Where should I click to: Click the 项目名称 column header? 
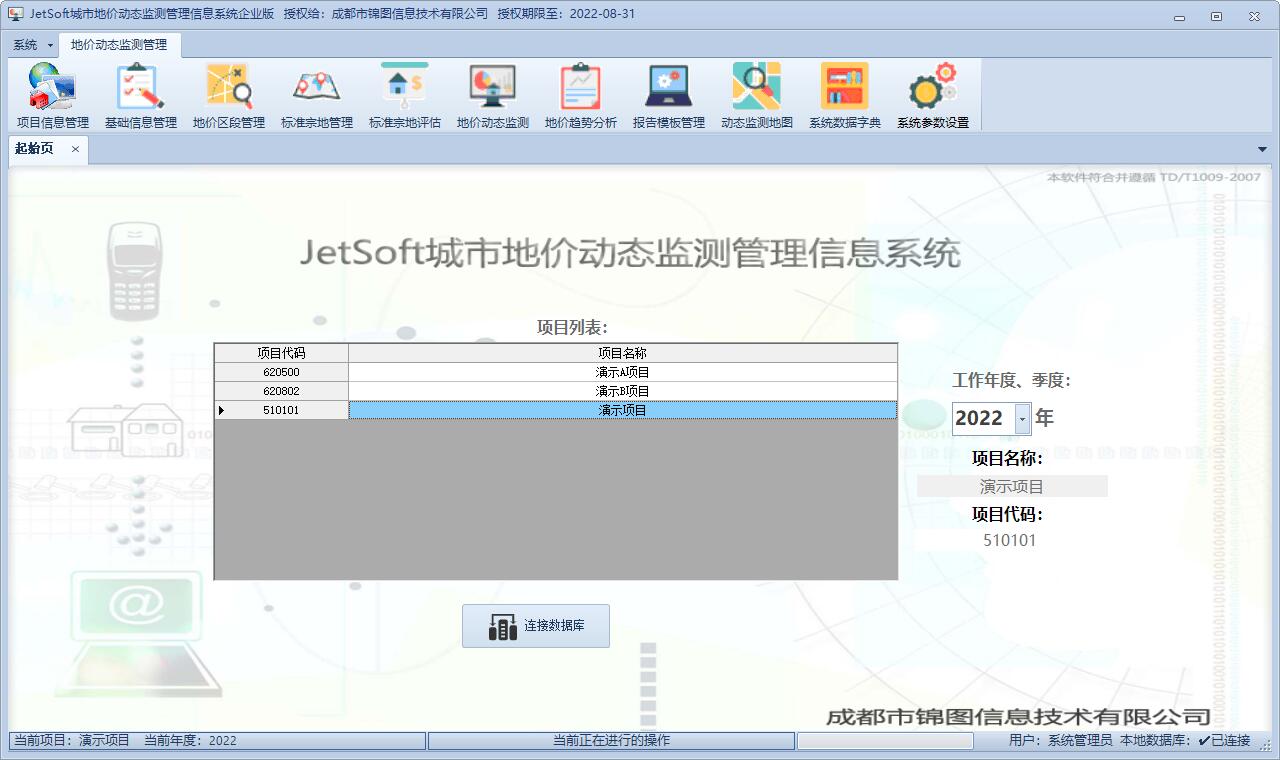623,353
